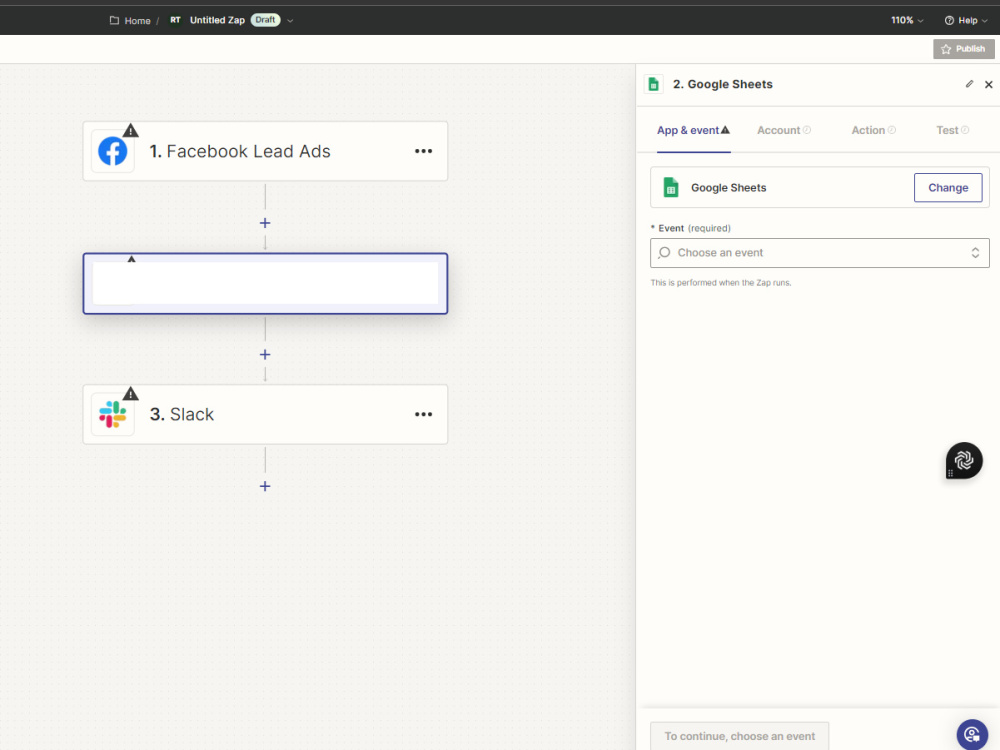Open the Slack step three-dot menu
This screenshot has width=1000, height=750.
pos(423,415)
